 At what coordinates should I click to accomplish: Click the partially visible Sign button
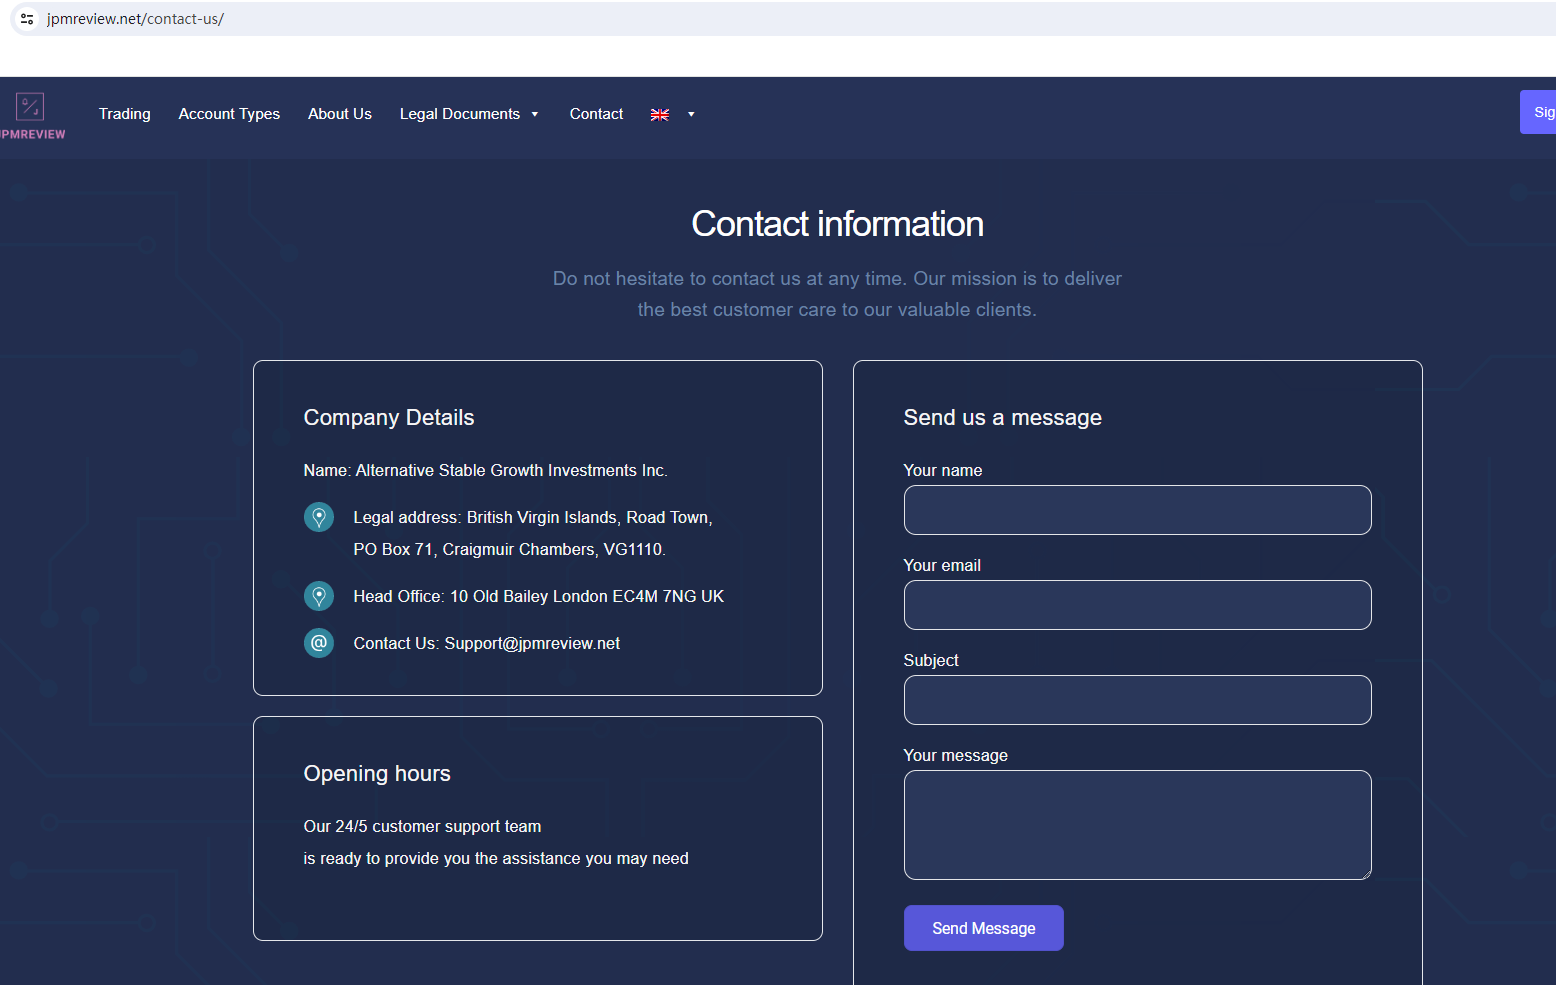pyautogui.click(x=1540, y=112)
